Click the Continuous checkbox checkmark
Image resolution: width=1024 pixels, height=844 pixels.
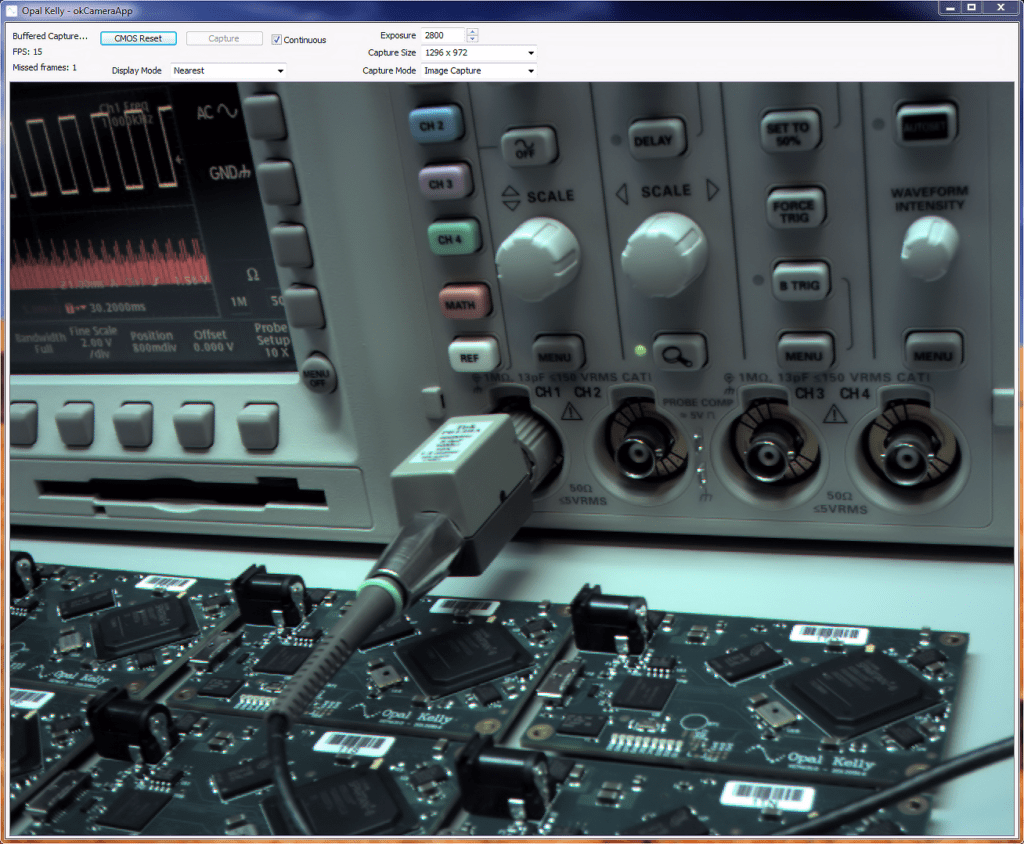click(x=277, y=39)
